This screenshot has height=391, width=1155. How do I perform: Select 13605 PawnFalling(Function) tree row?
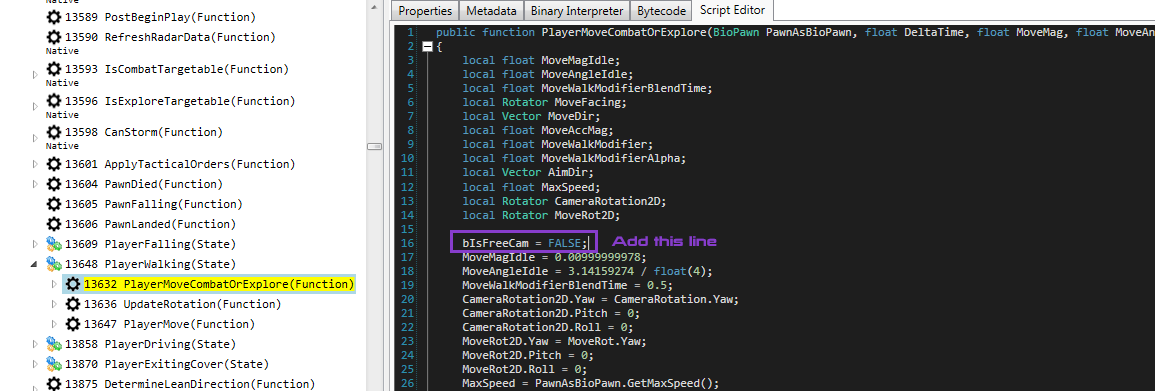click(x=153, y=204)
